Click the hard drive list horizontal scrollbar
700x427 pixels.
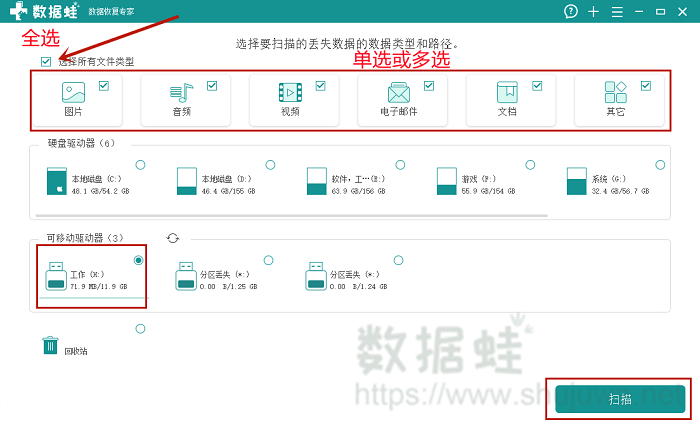pyautogui.click(x=292, y=215)
